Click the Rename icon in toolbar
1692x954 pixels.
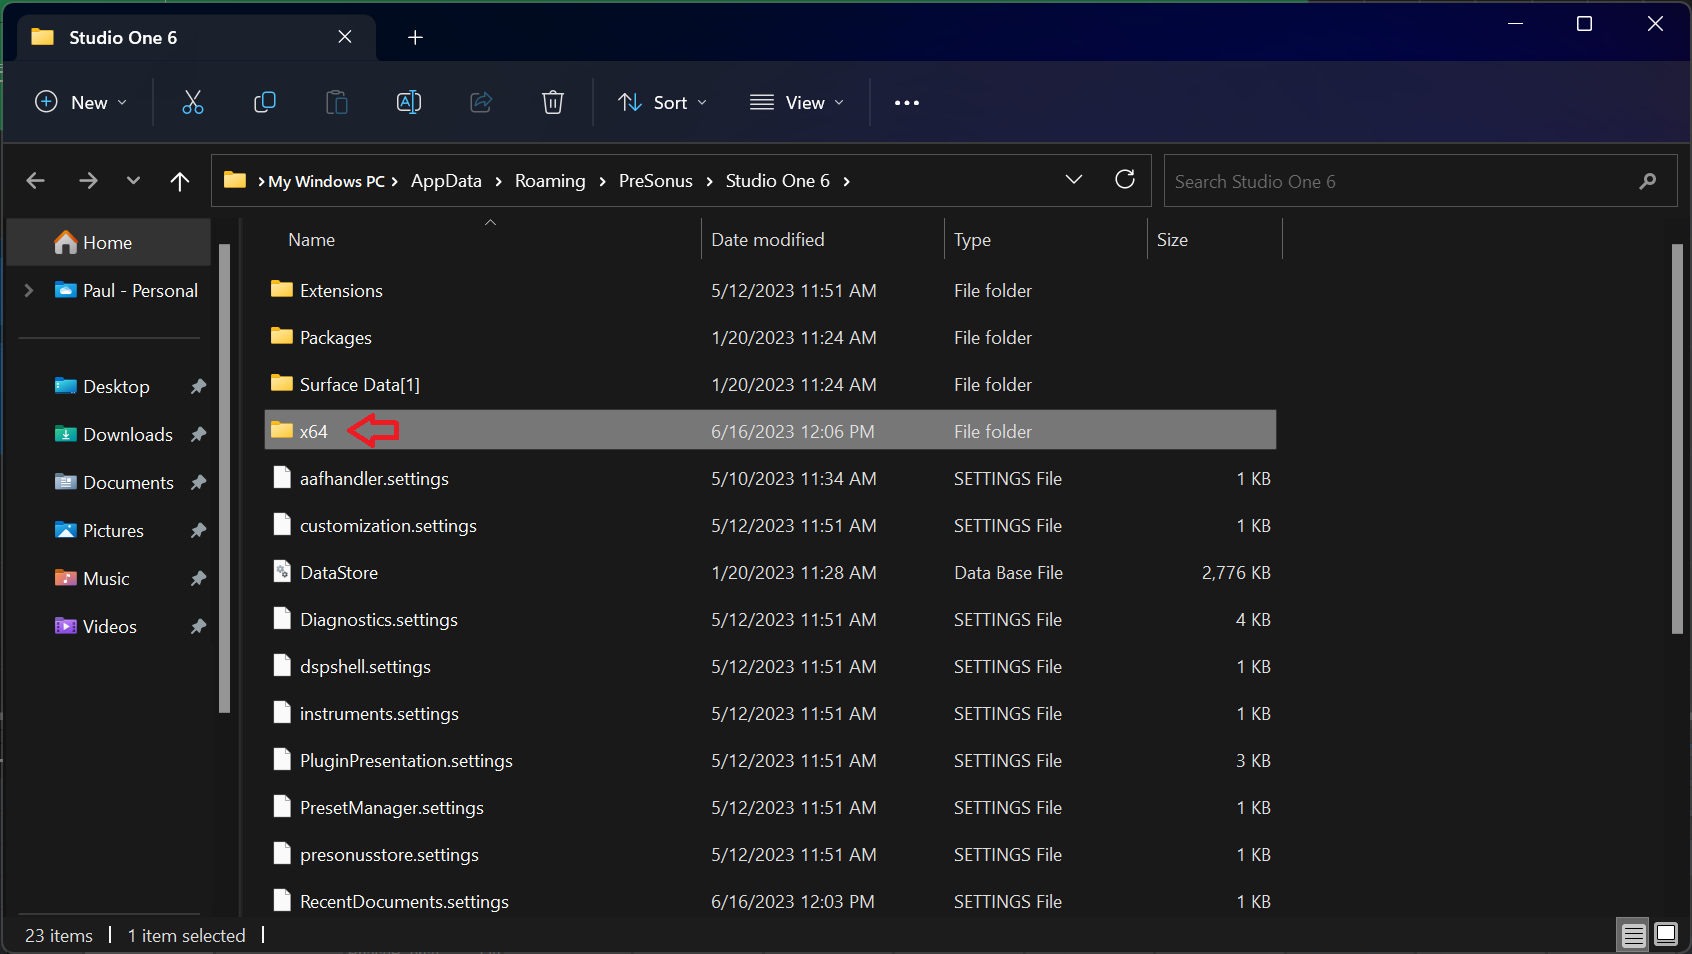[409, 102]
